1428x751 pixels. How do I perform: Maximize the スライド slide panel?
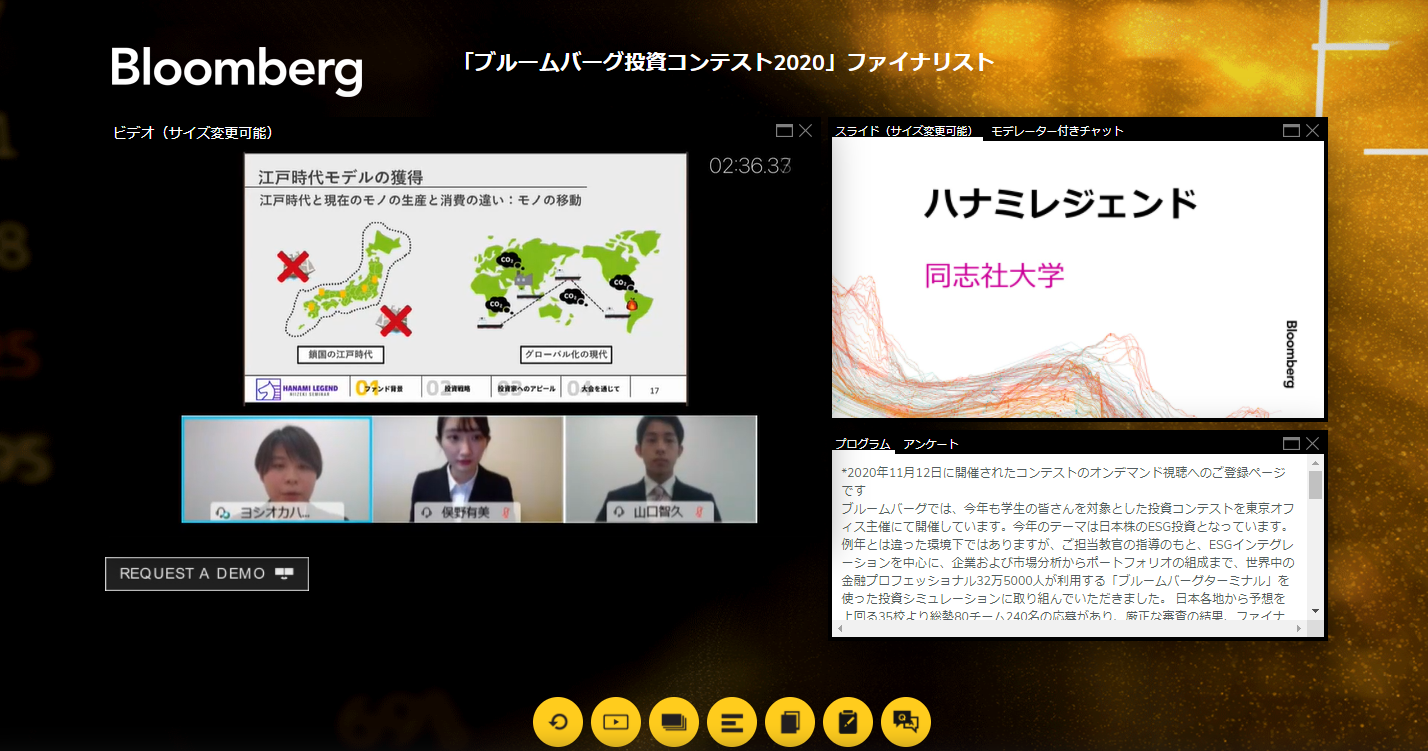point(1292,130)
